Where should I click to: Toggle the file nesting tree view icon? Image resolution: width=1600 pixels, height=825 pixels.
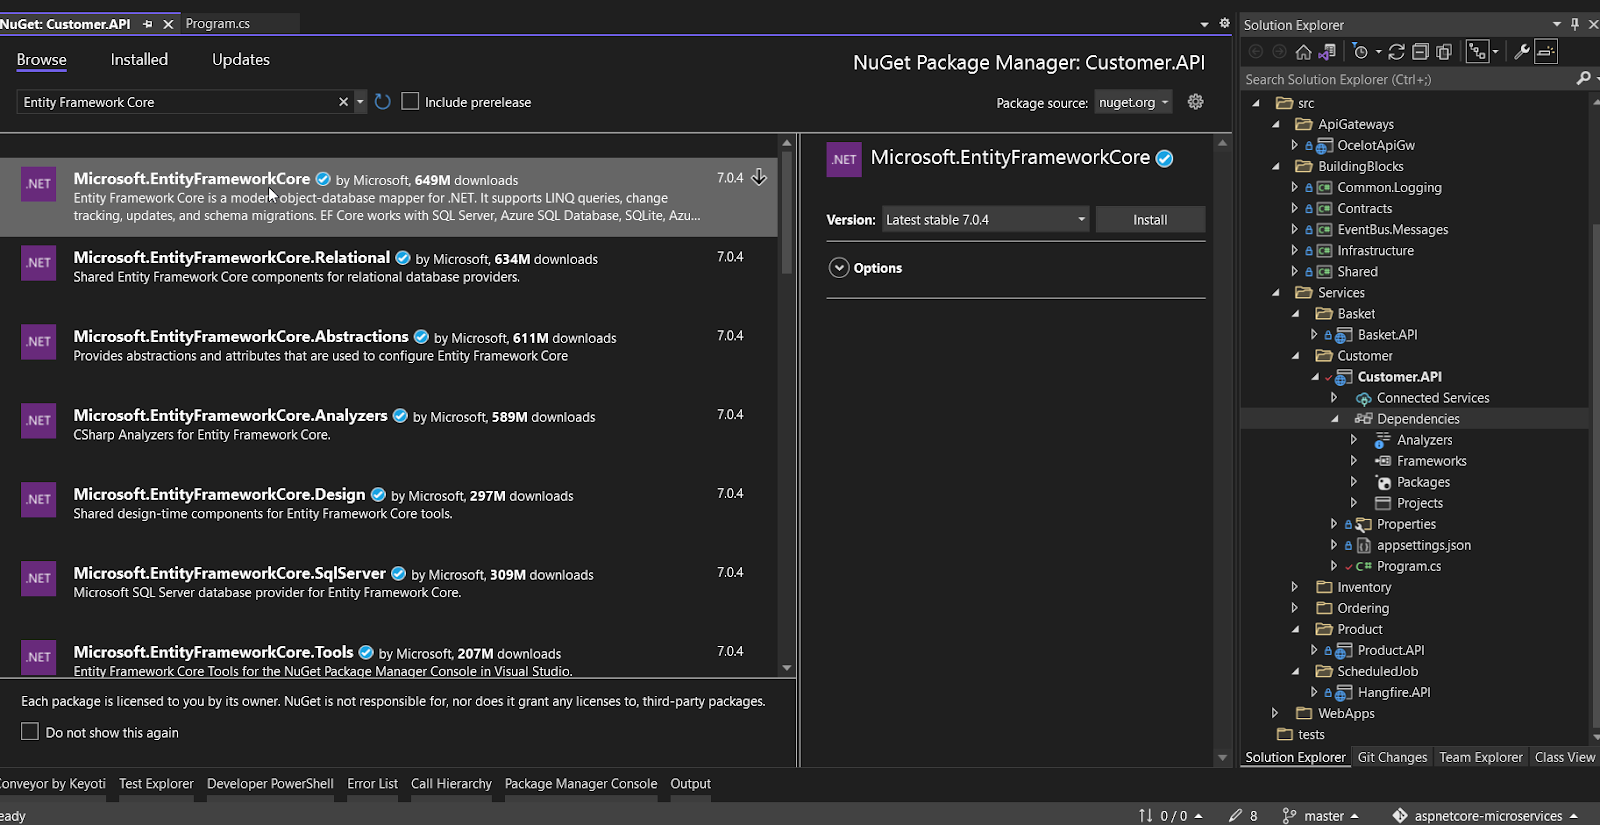[x=1477, y=52]
